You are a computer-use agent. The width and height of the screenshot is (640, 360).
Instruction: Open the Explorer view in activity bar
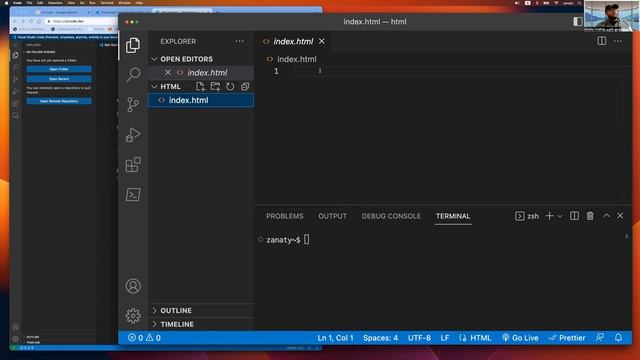tap(133, 45)
